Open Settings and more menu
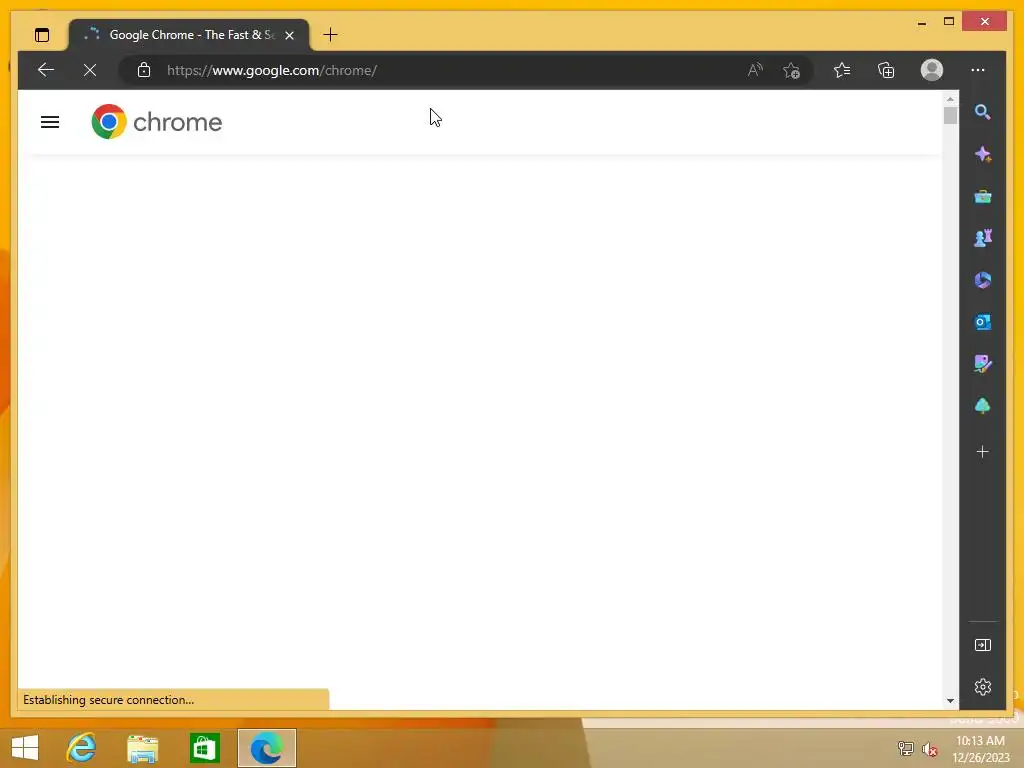The width and height of the screenshot is (1024, 768). [978, 70]
